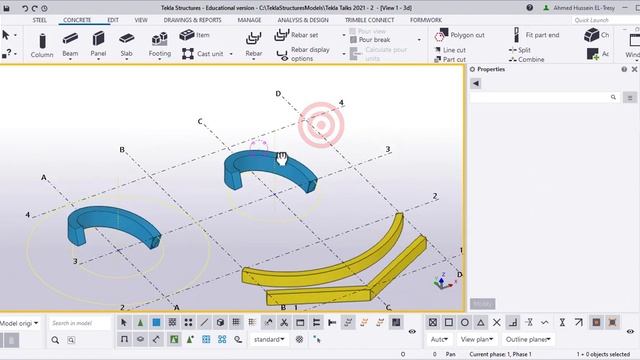Toggle the green cone select components switch
640x360 pixels.
point(140,323)
